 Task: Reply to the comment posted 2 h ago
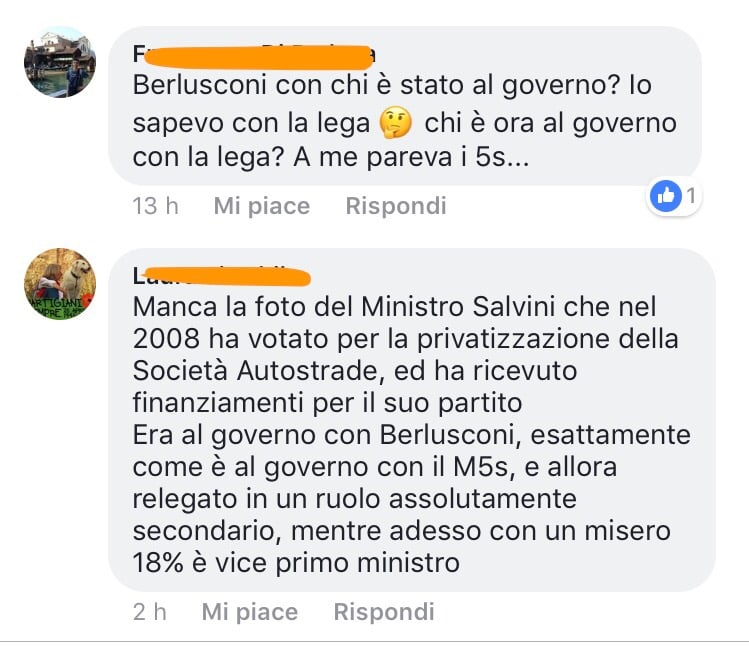384,612
